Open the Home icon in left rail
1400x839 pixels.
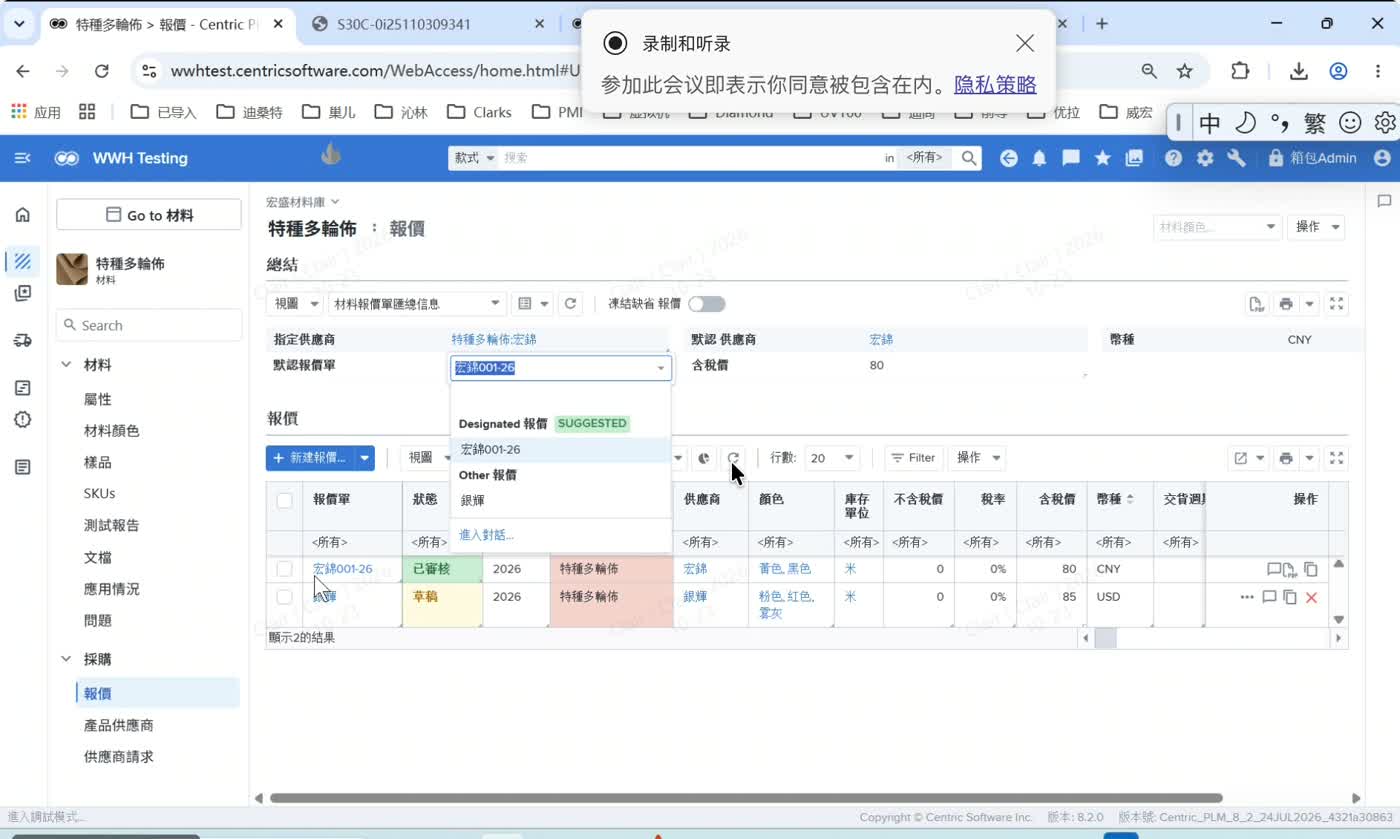click(x=23, y=215)
